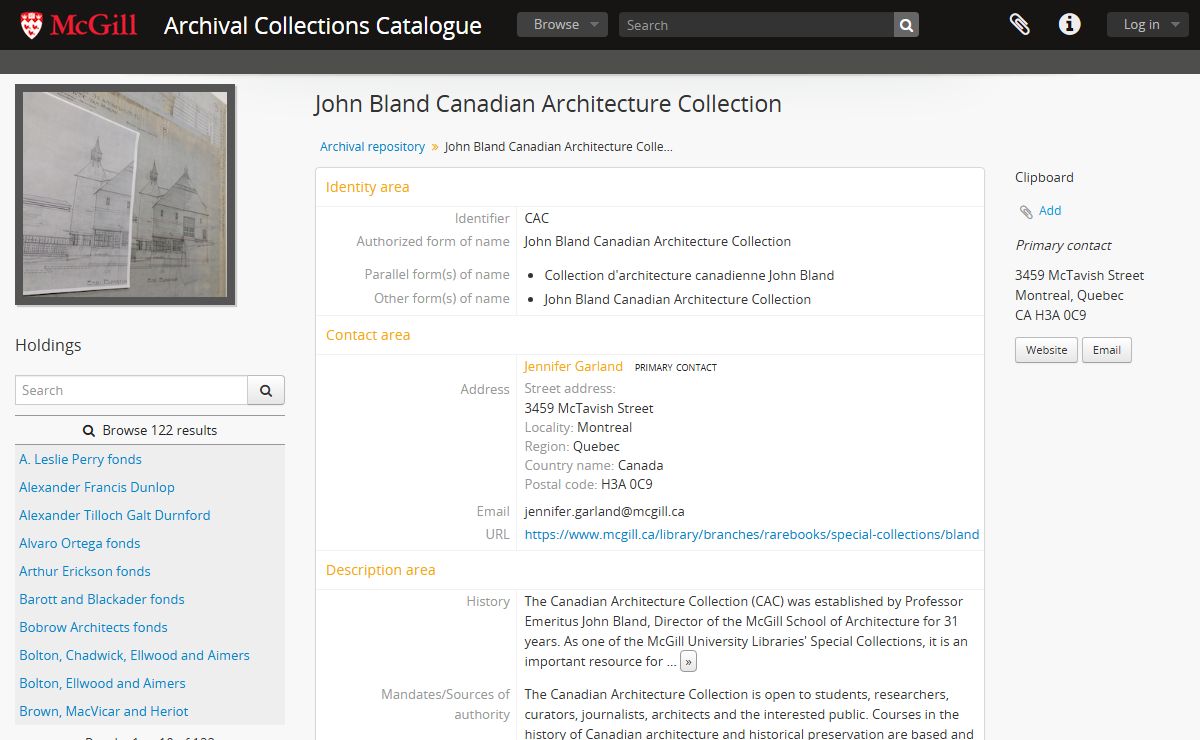Click the page title John Bland Canadian Architecture Collection
The width and height of the screenshot is (1200, 740).
point(548,104)
